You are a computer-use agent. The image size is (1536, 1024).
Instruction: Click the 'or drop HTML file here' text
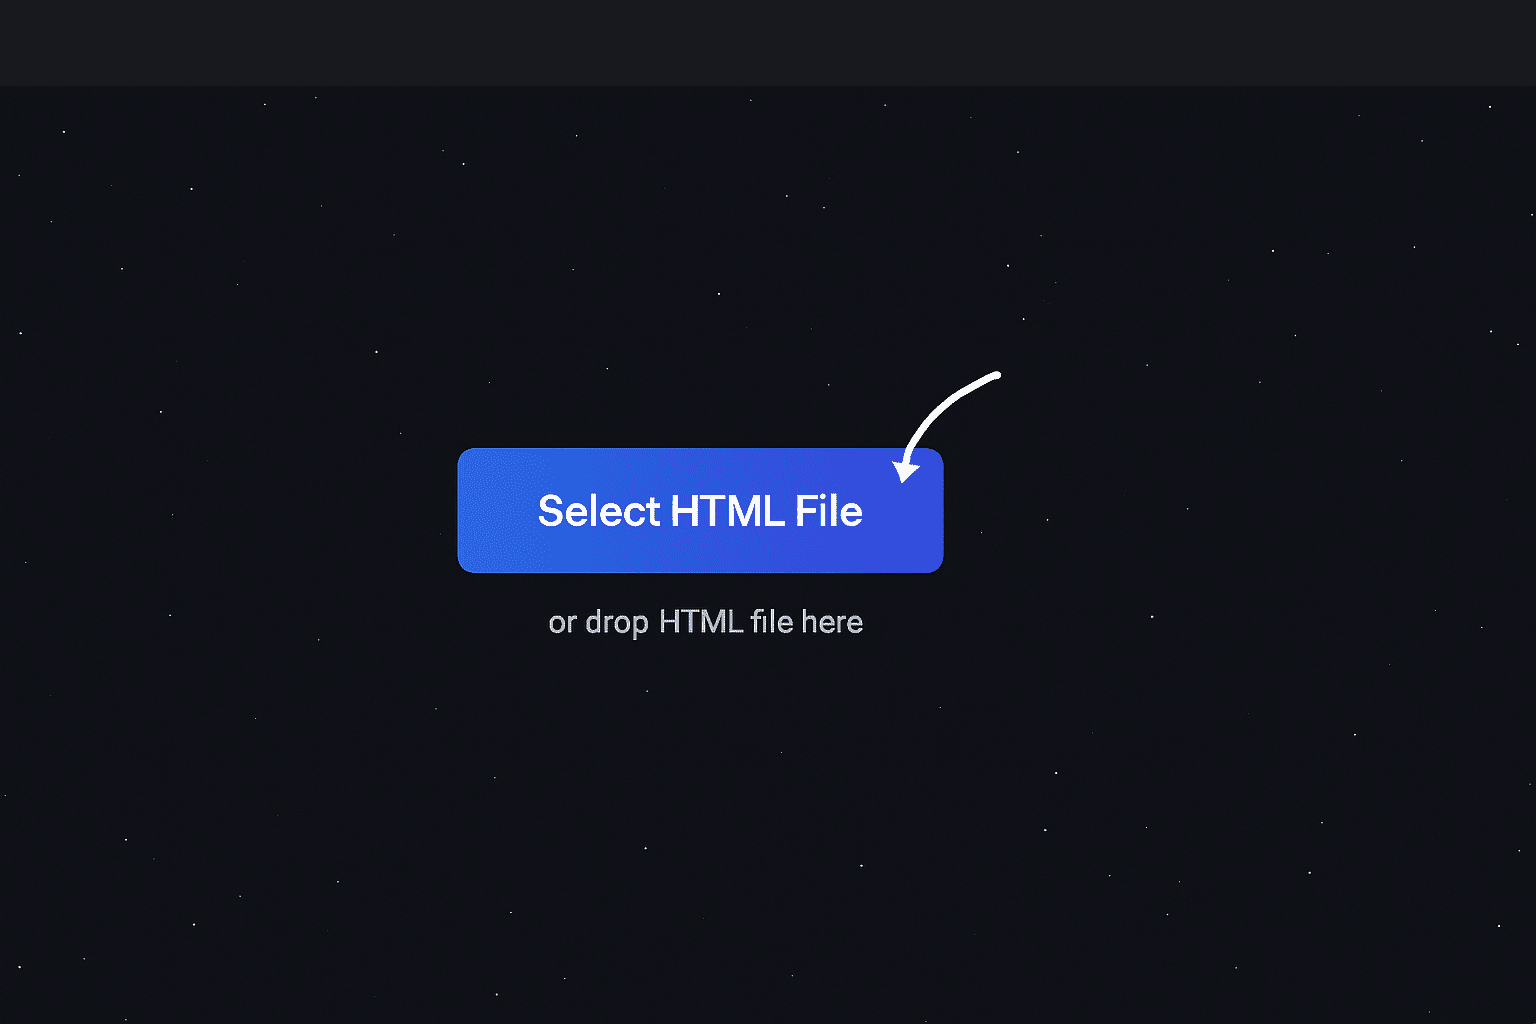705,622
